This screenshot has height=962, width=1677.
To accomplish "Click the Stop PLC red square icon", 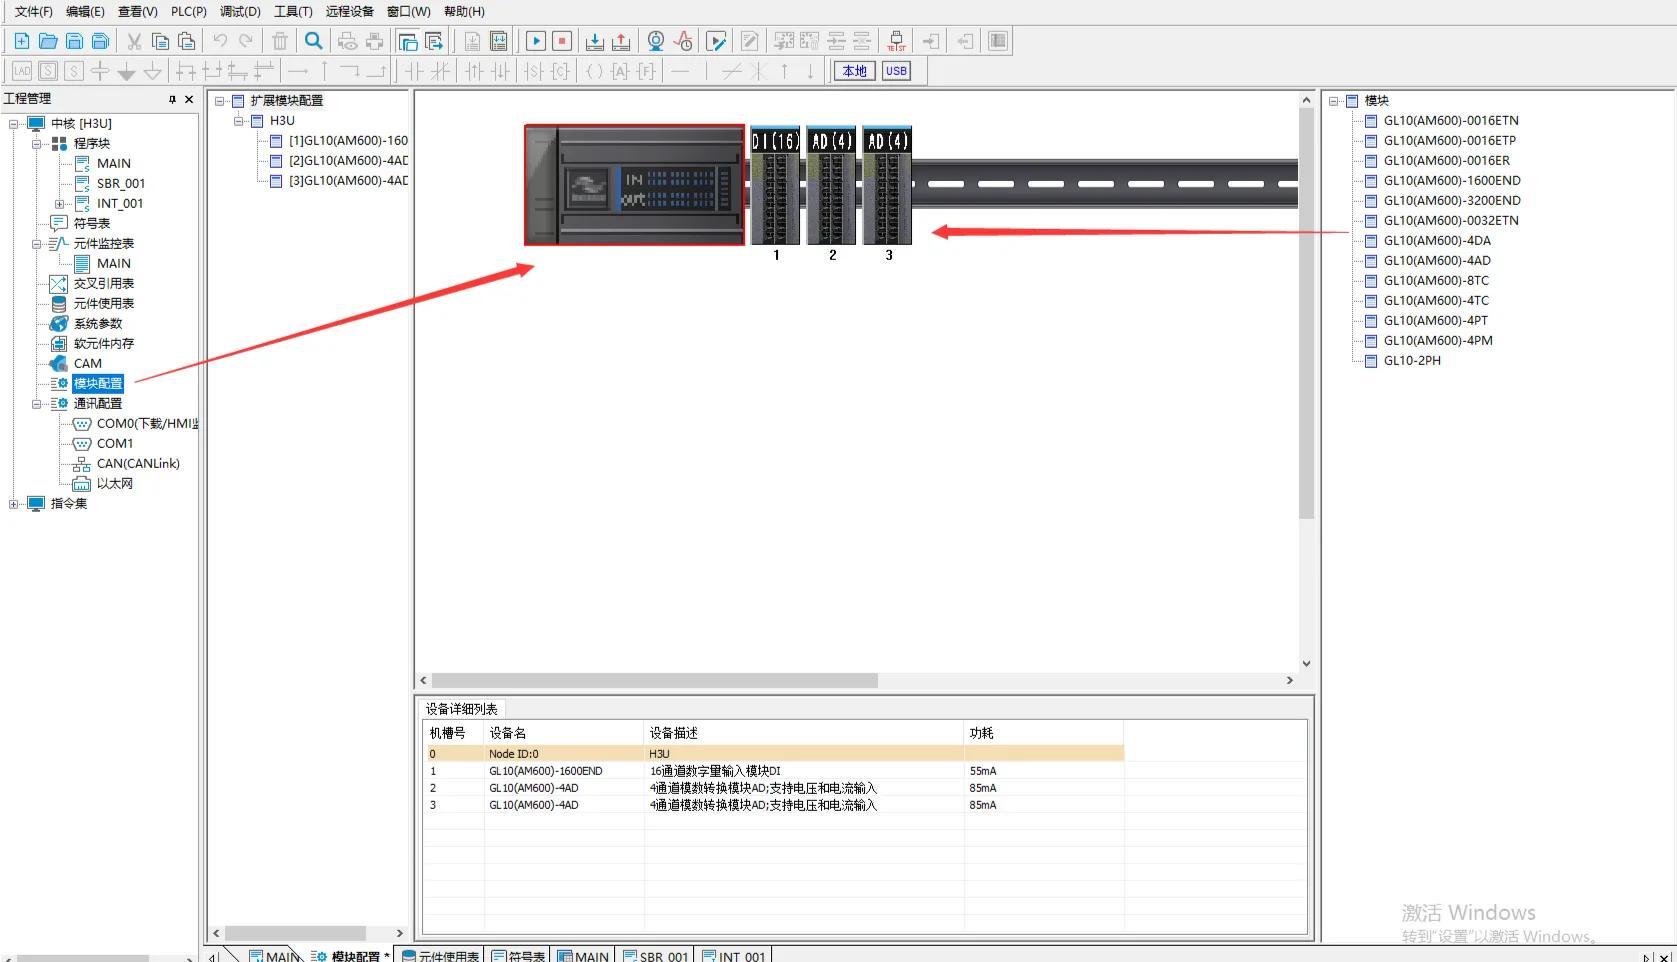I will pyautogui.click(x=562, y=41).
